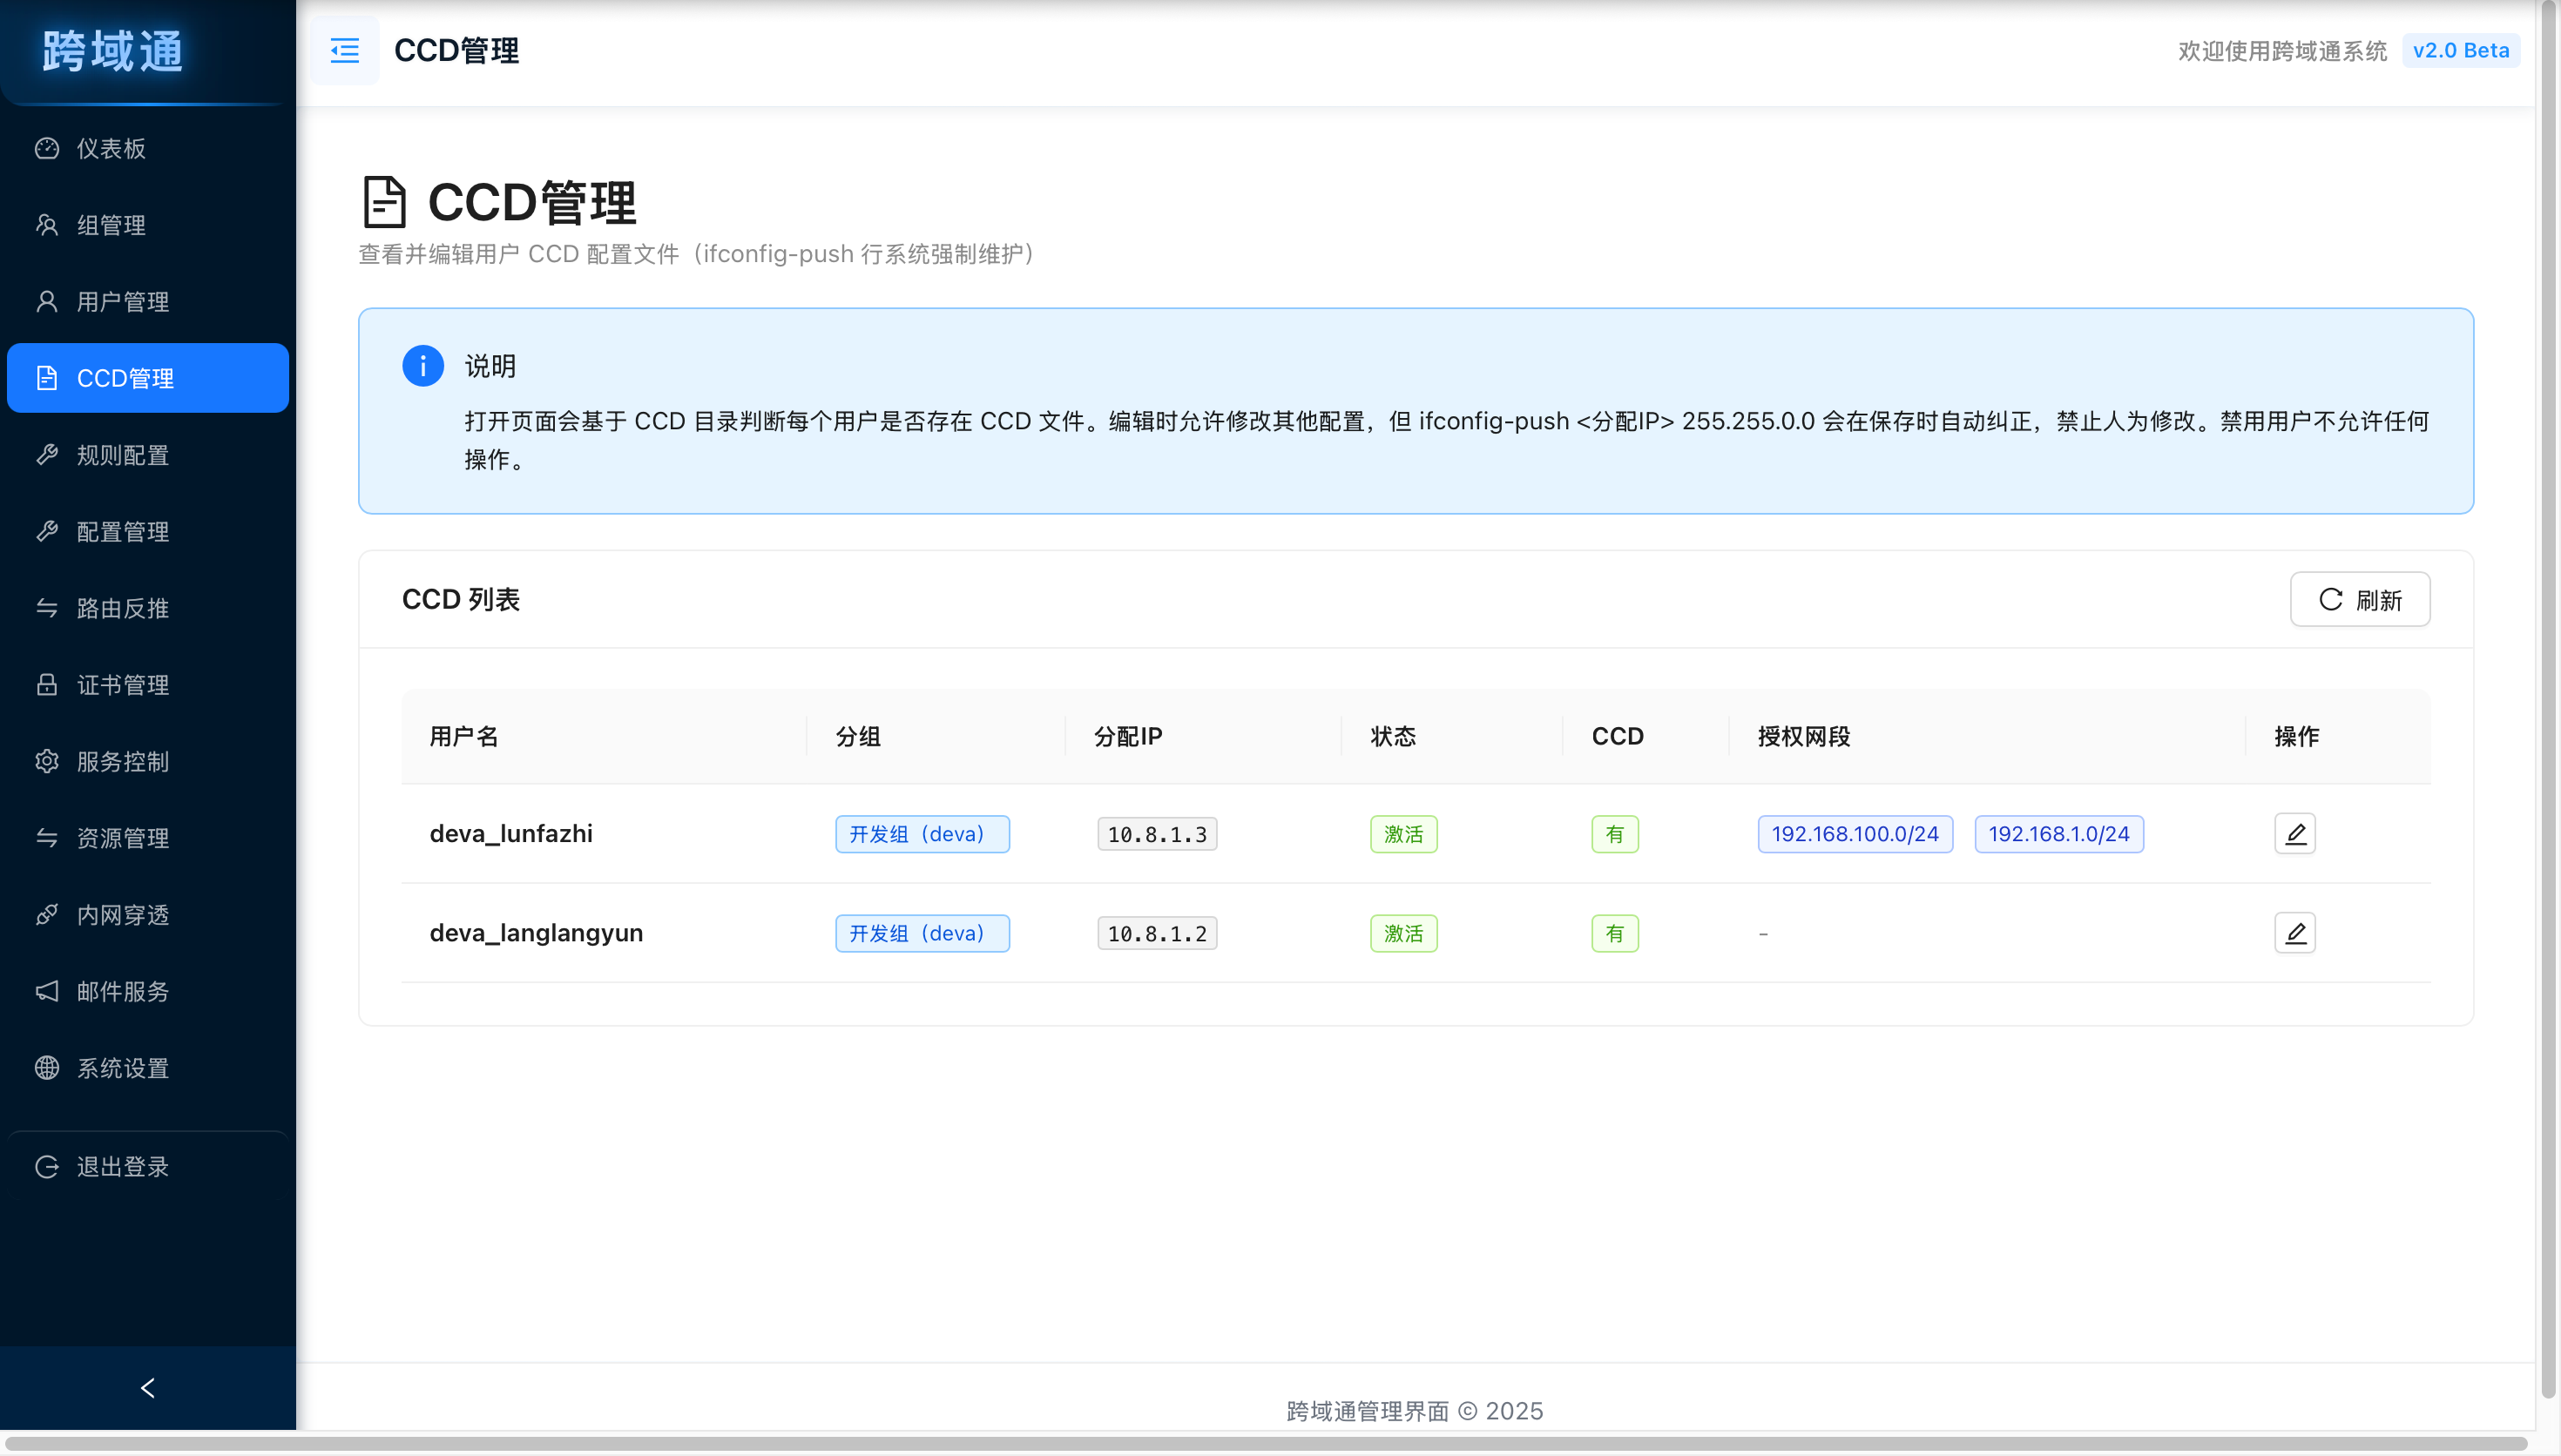Viewport: 2561px width, 1456px height.
Task: Open the 内网穿透 intranet tunneling page
Action: click(123, 914)
